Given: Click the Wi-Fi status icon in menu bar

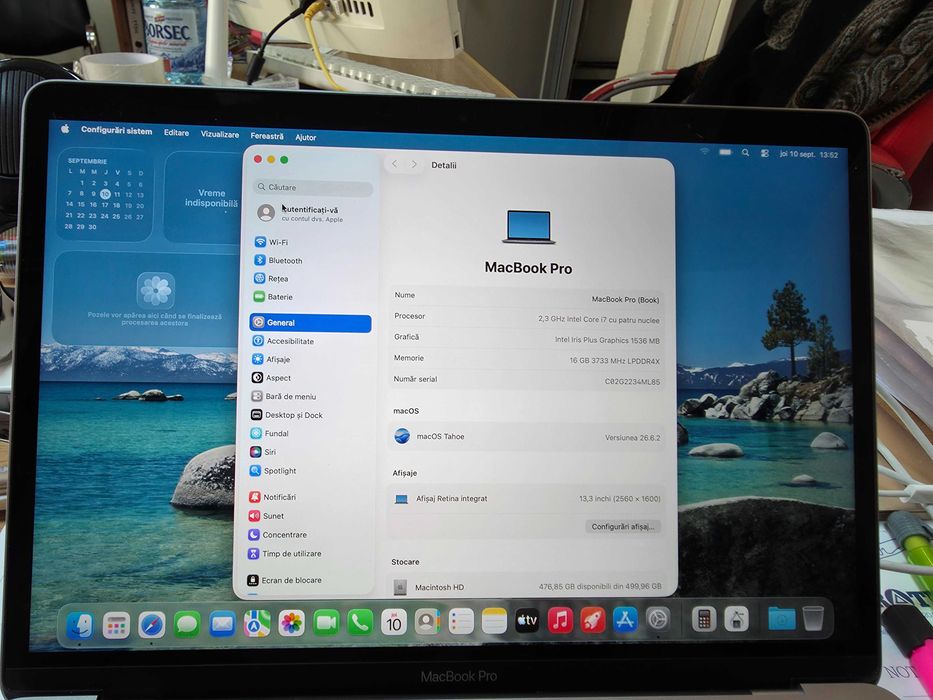Looking at the screenshot, I should click(705, 151).
